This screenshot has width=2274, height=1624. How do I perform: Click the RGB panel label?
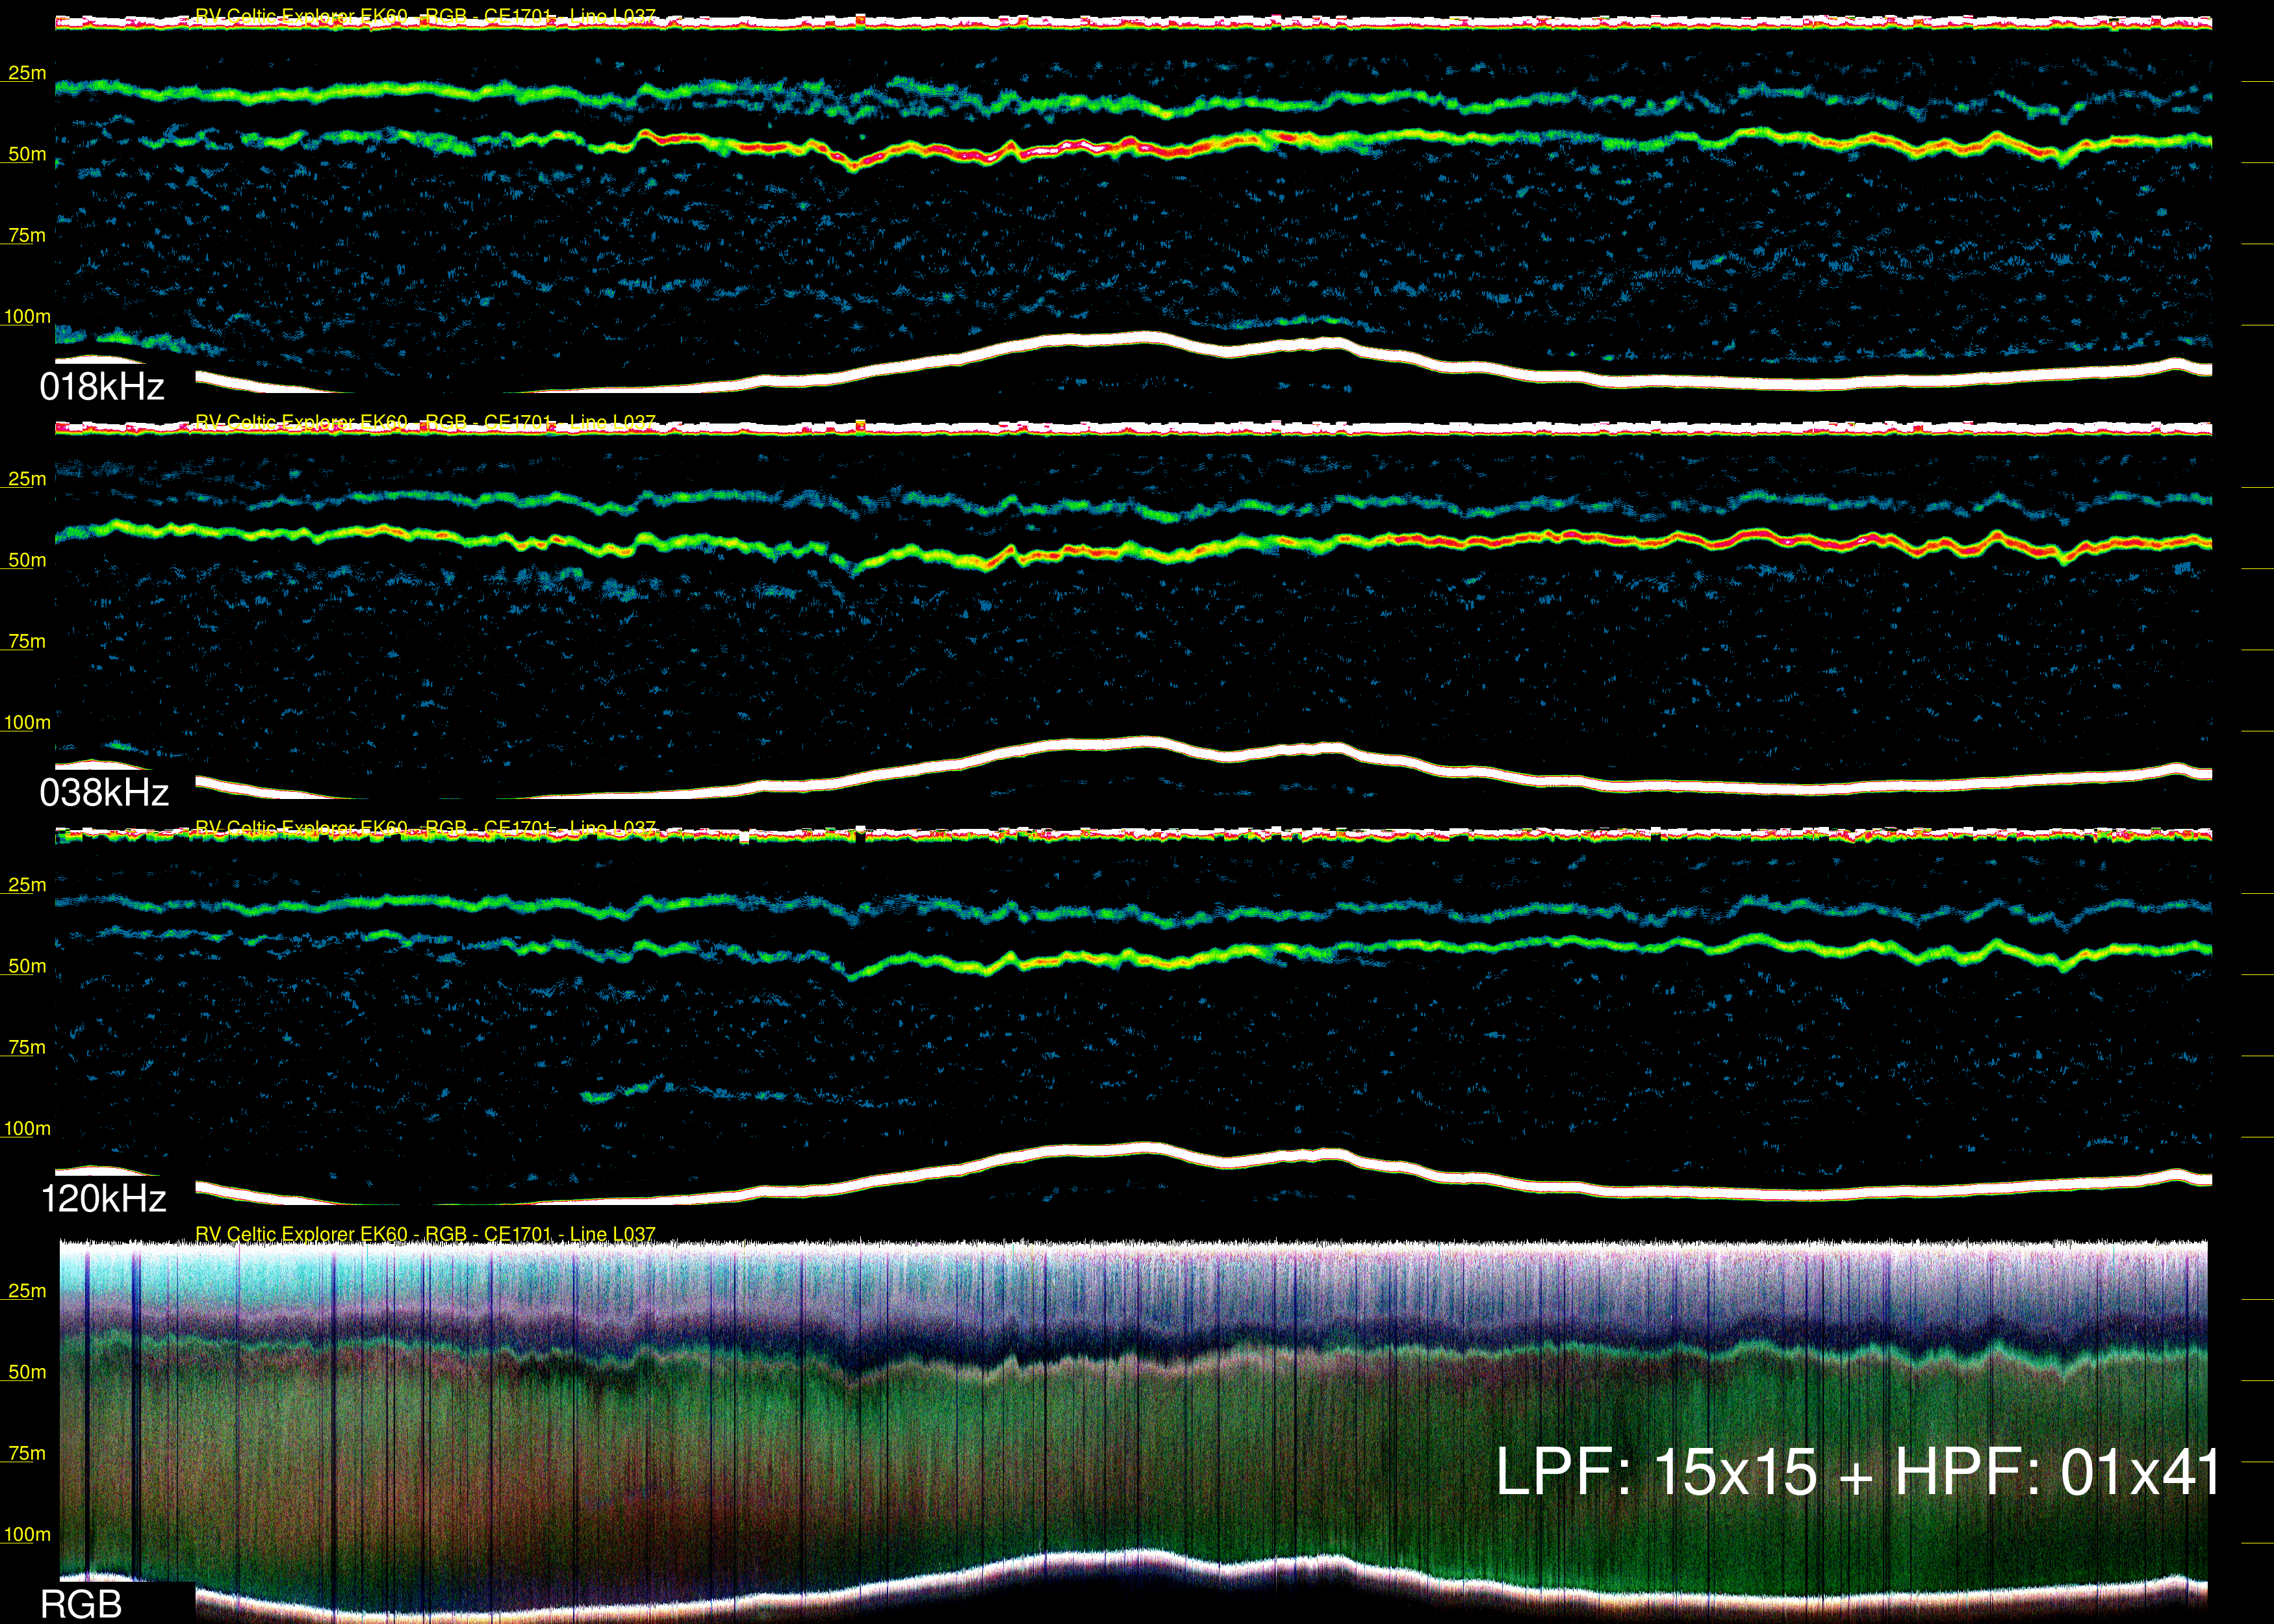81,1604
